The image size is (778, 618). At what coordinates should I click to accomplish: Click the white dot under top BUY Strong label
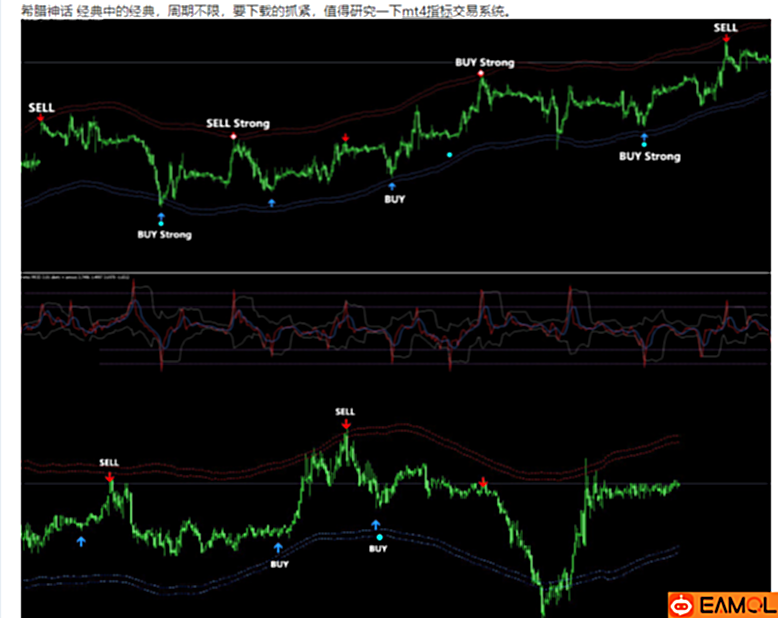click(481, 74)
